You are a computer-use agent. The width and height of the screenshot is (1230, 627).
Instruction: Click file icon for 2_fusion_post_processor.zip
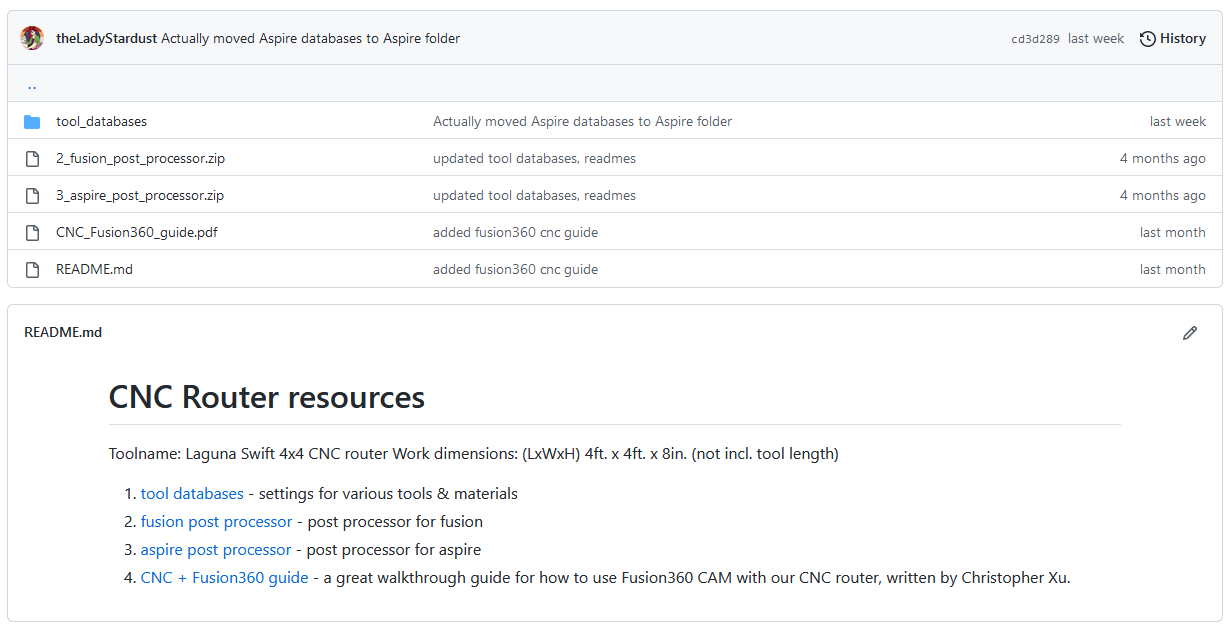click(32, 159)
